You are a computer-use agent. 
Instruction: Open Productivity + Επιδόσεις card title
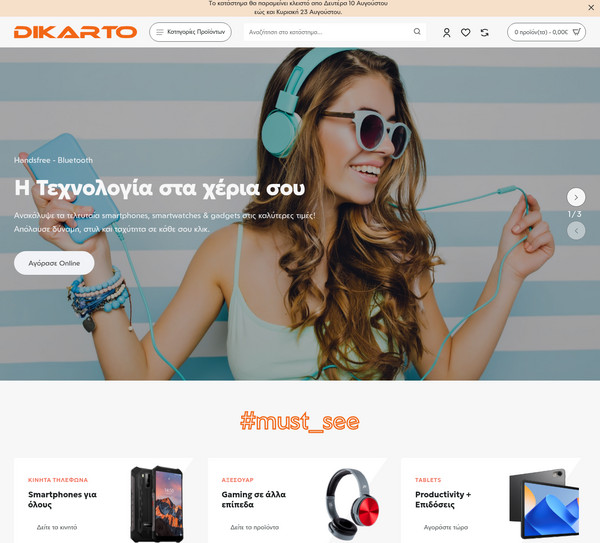[x=443, y=499]
